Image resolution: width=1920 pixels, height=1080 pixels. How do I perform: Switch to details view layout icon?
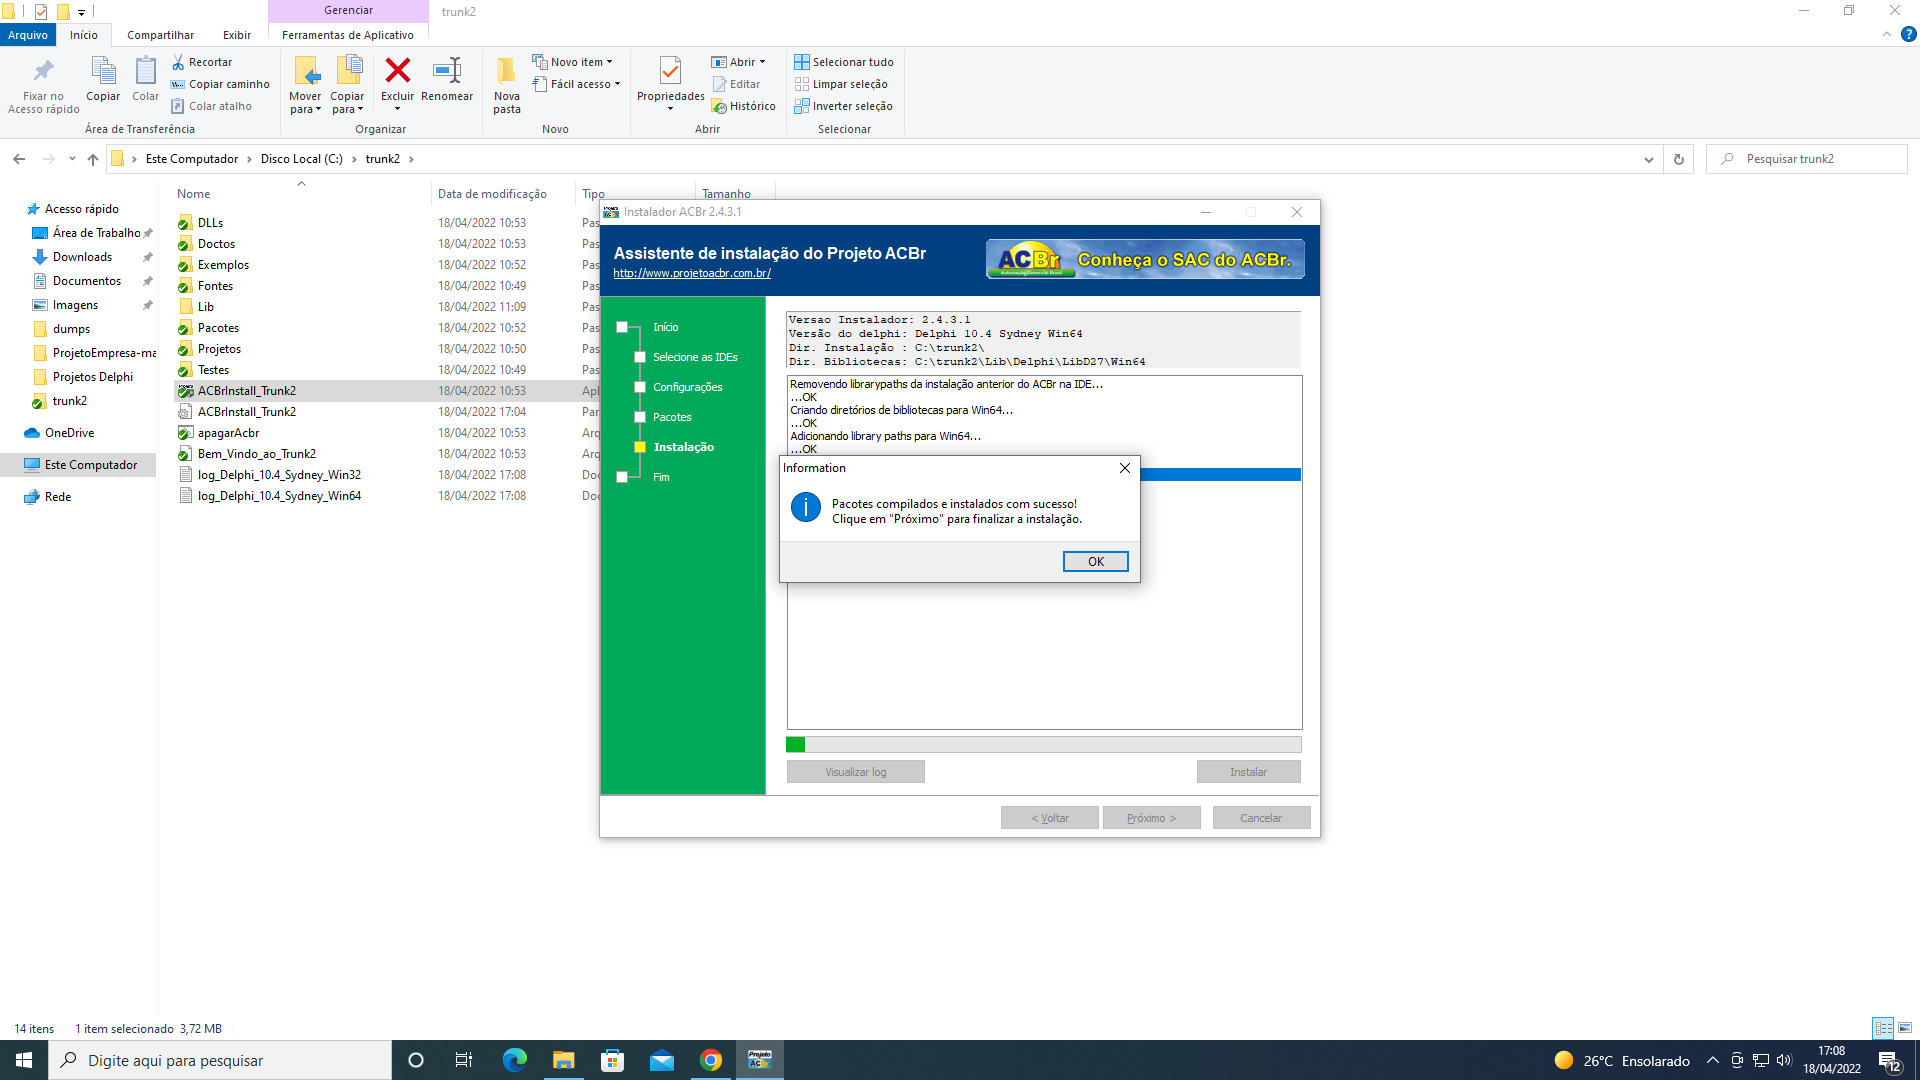[1883, 1028]
